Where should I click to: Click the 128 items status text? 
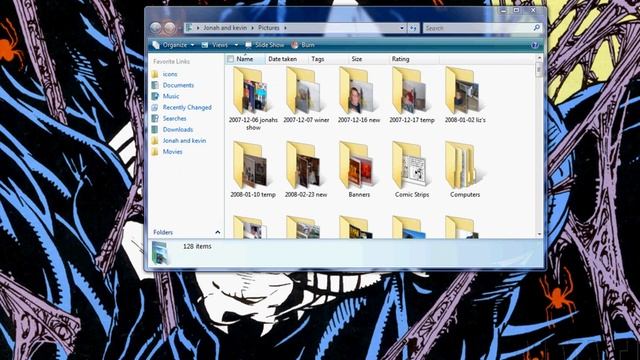pos(197,247)
